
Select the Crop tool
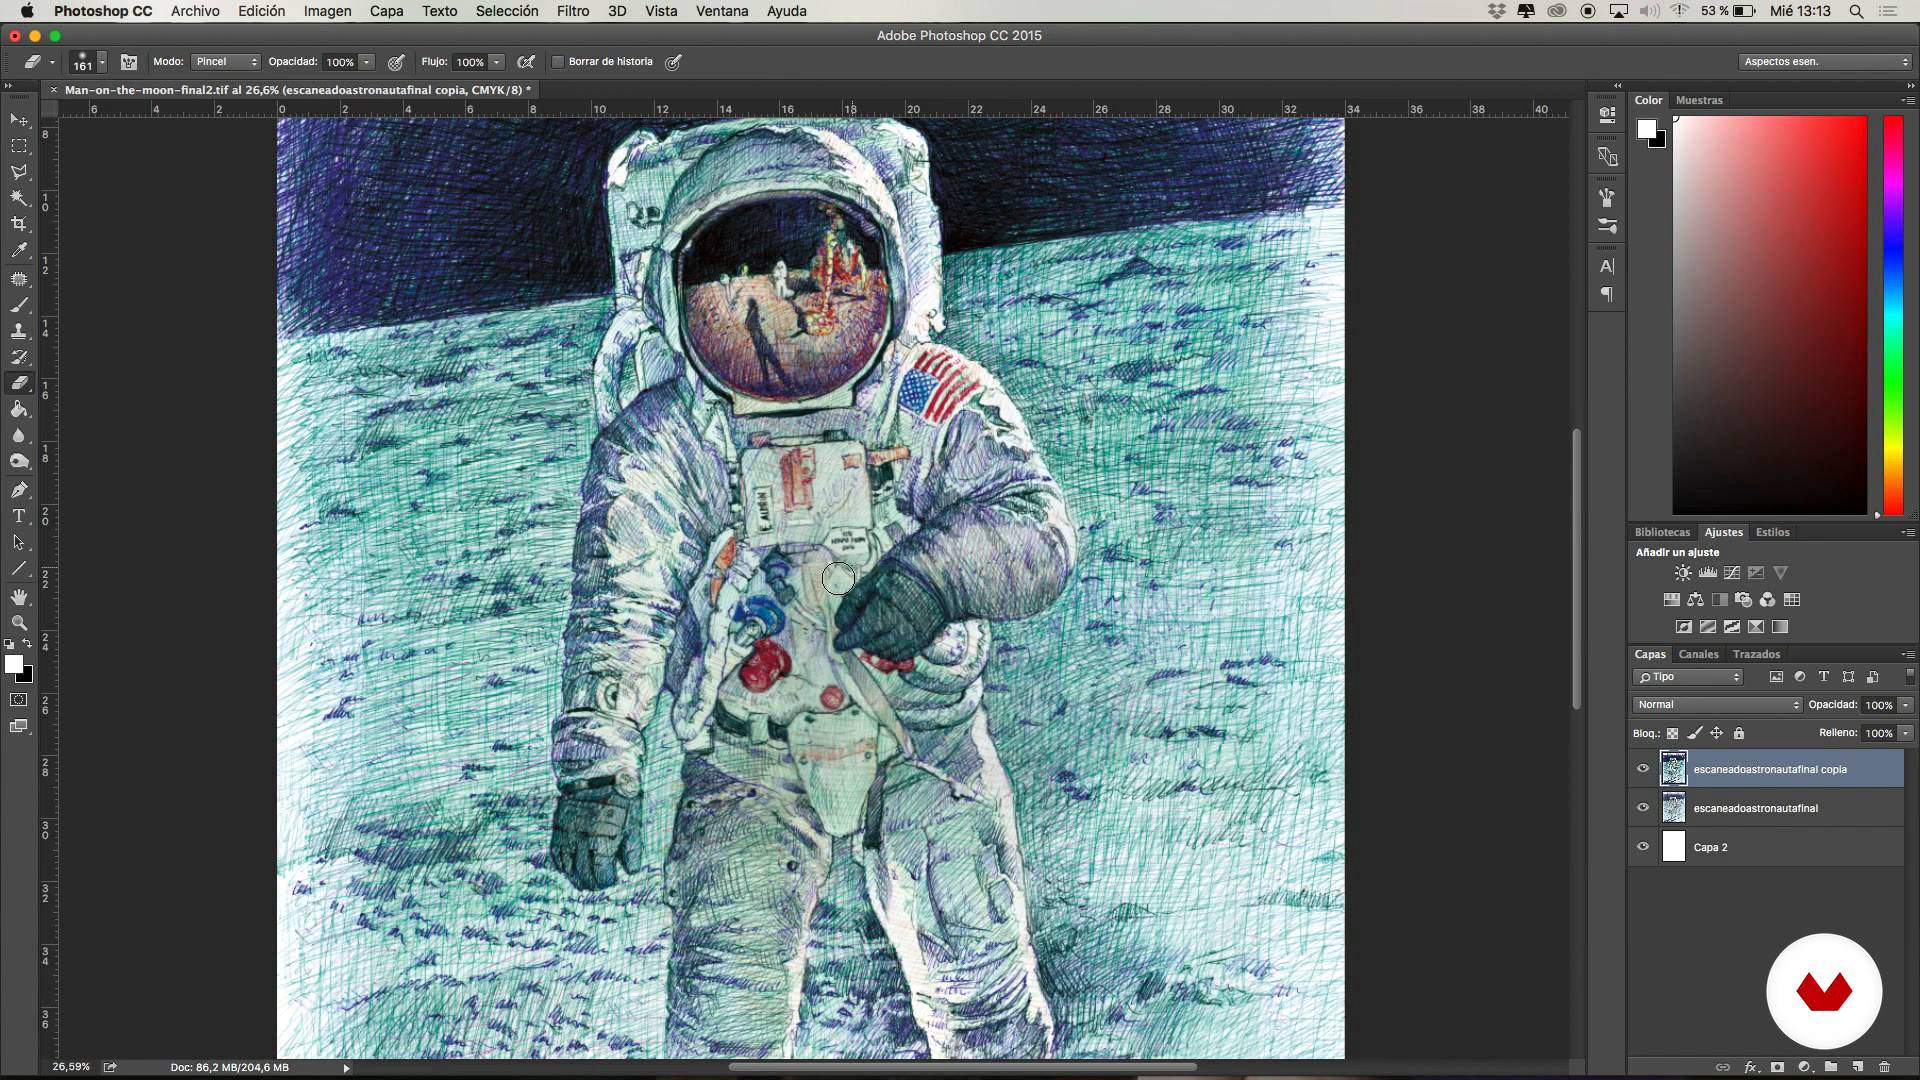coord(19,224)
